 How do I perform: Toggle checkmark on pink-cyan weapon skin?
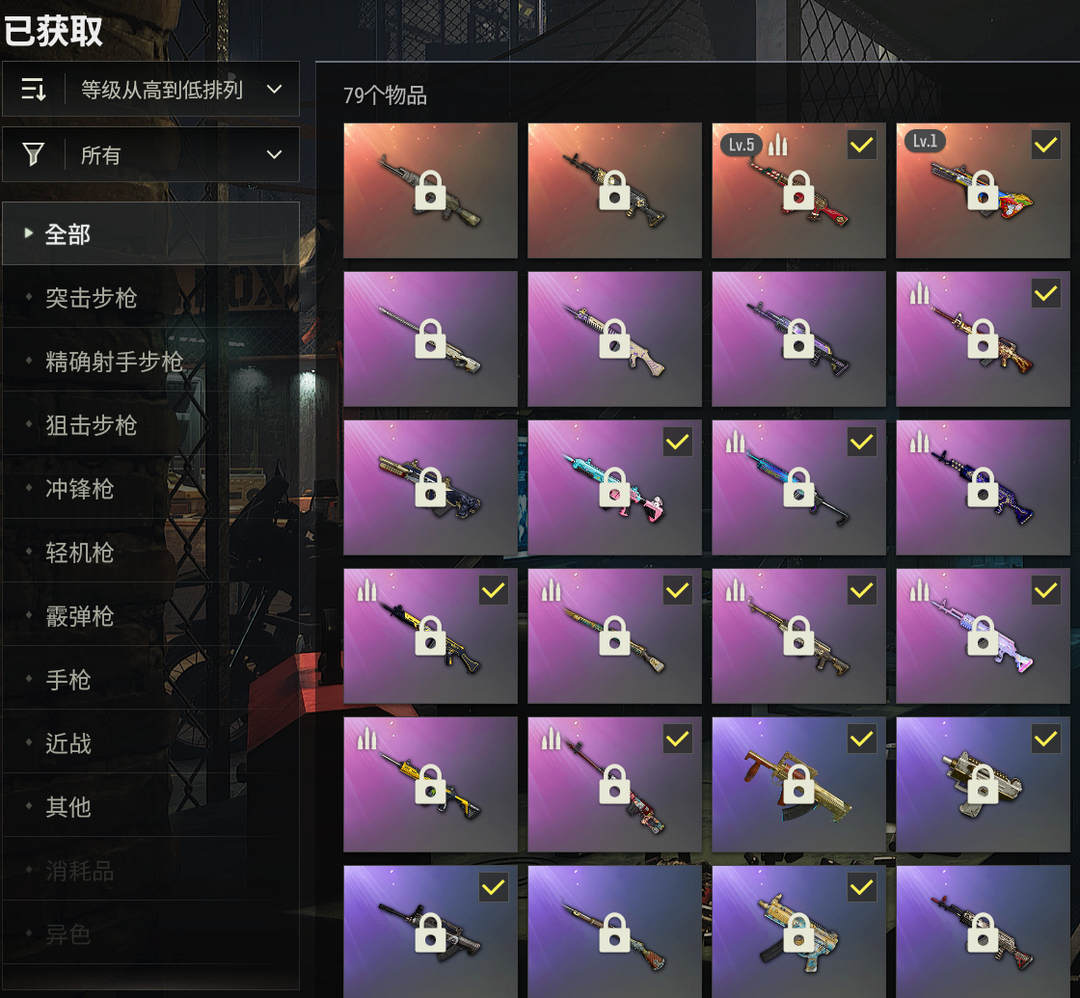(678, 441)
